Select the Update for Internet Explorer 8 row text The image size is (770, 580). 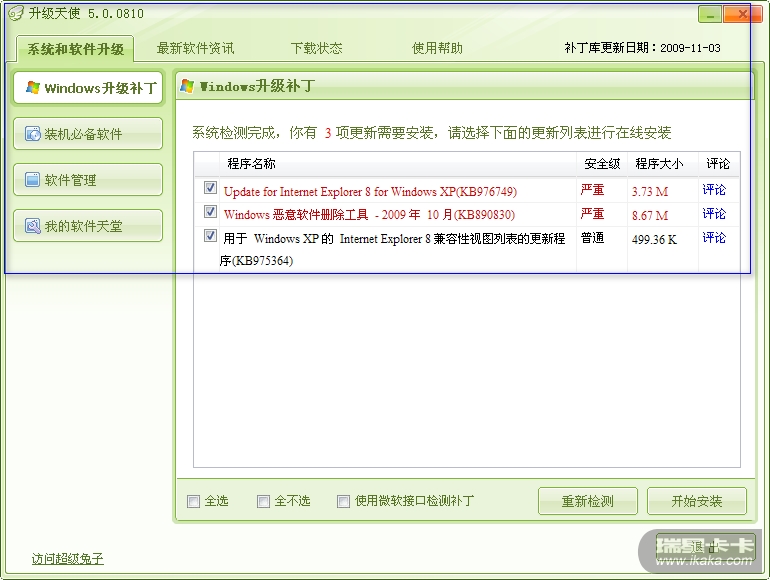370,192
